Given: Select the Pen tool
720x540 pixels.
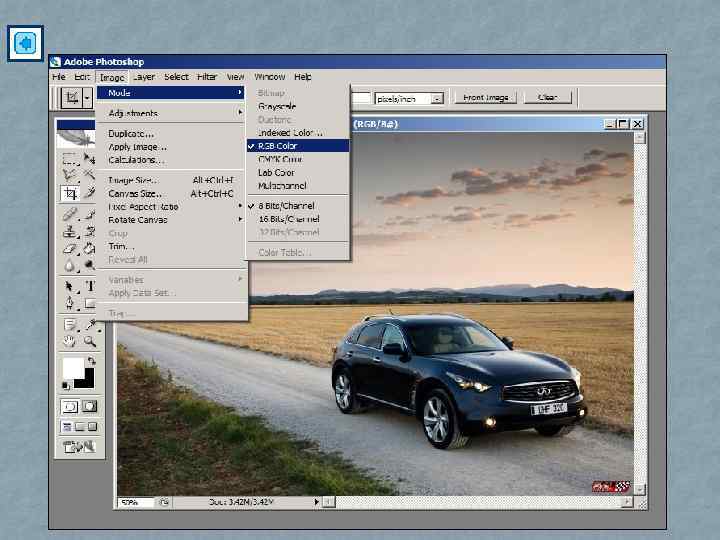Looking at the screenshot, I should [x=69, y=303].
